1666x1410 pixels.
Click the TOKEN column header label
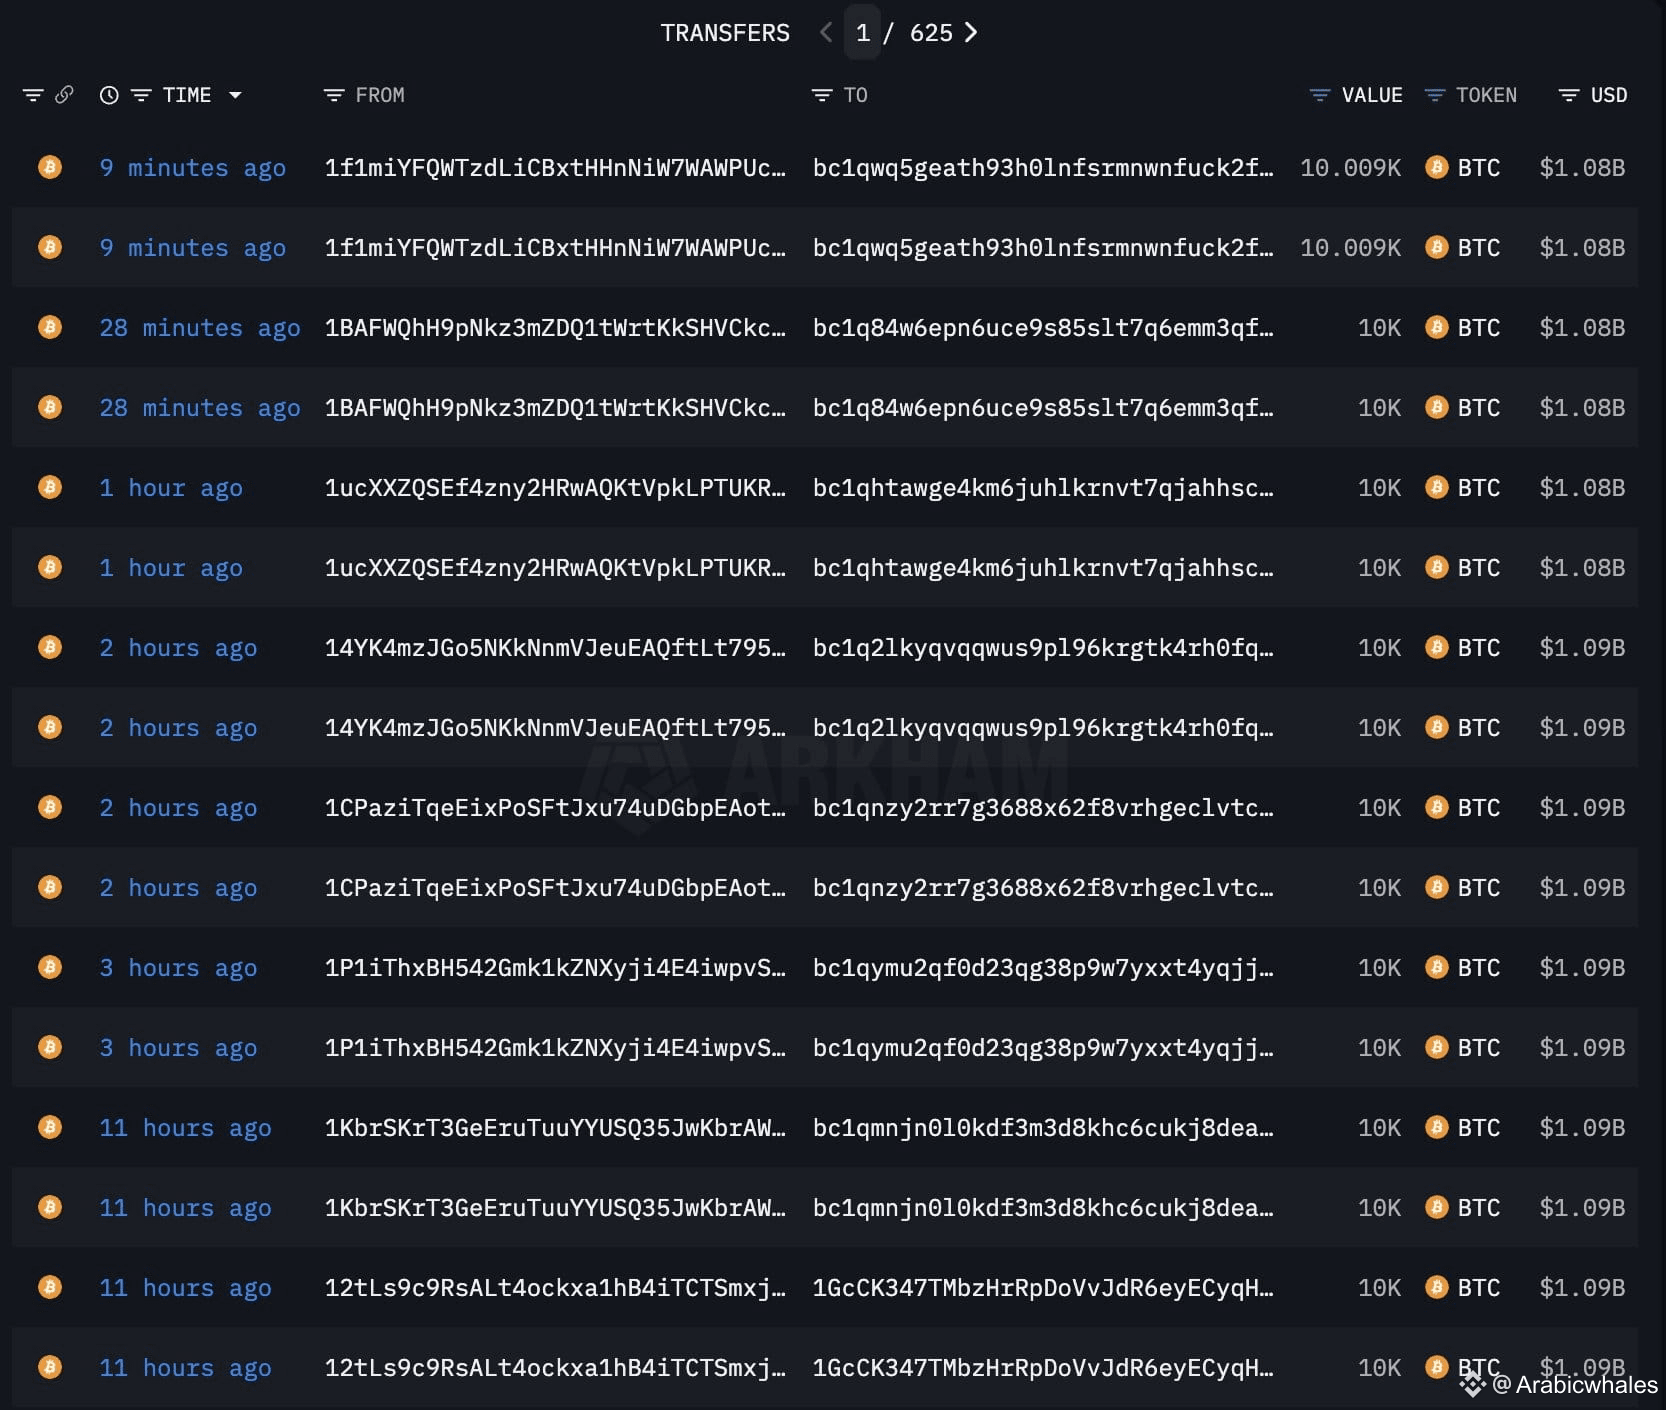[1486, 95]
